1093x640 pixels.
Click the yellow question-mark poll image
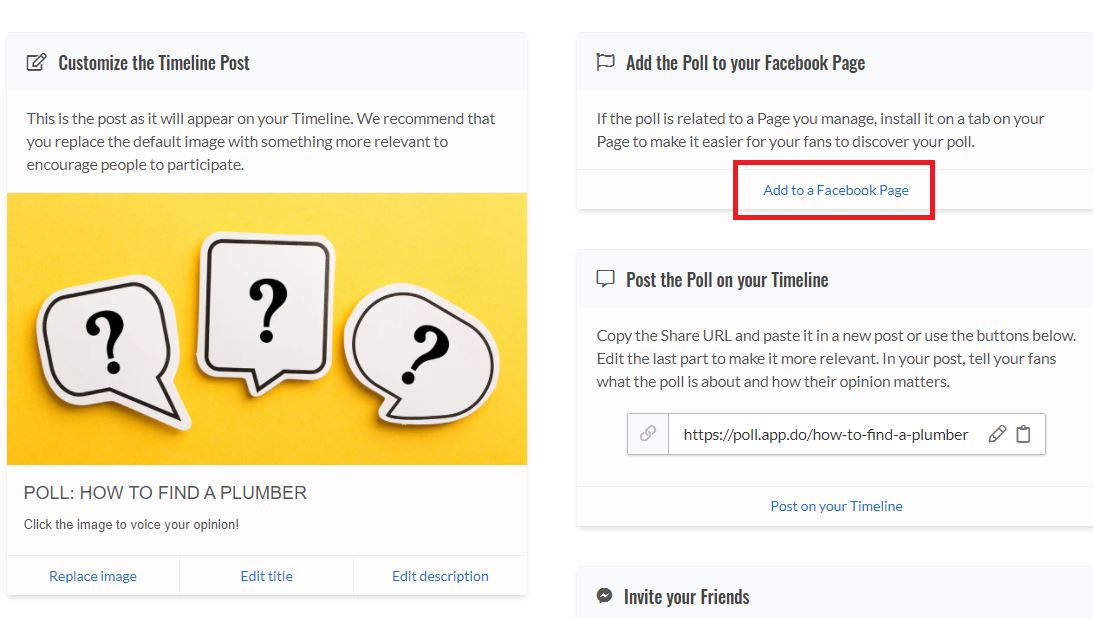(267, 329)
